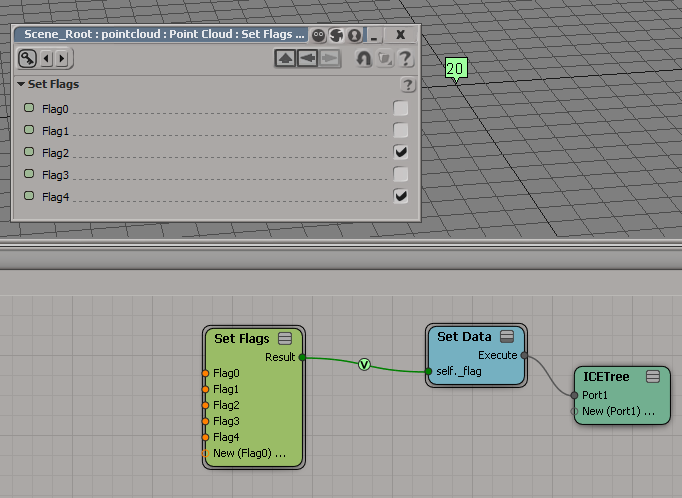The image size is (682, 498).
Task: Click the face icon in title bar
Action: (319, 35)
